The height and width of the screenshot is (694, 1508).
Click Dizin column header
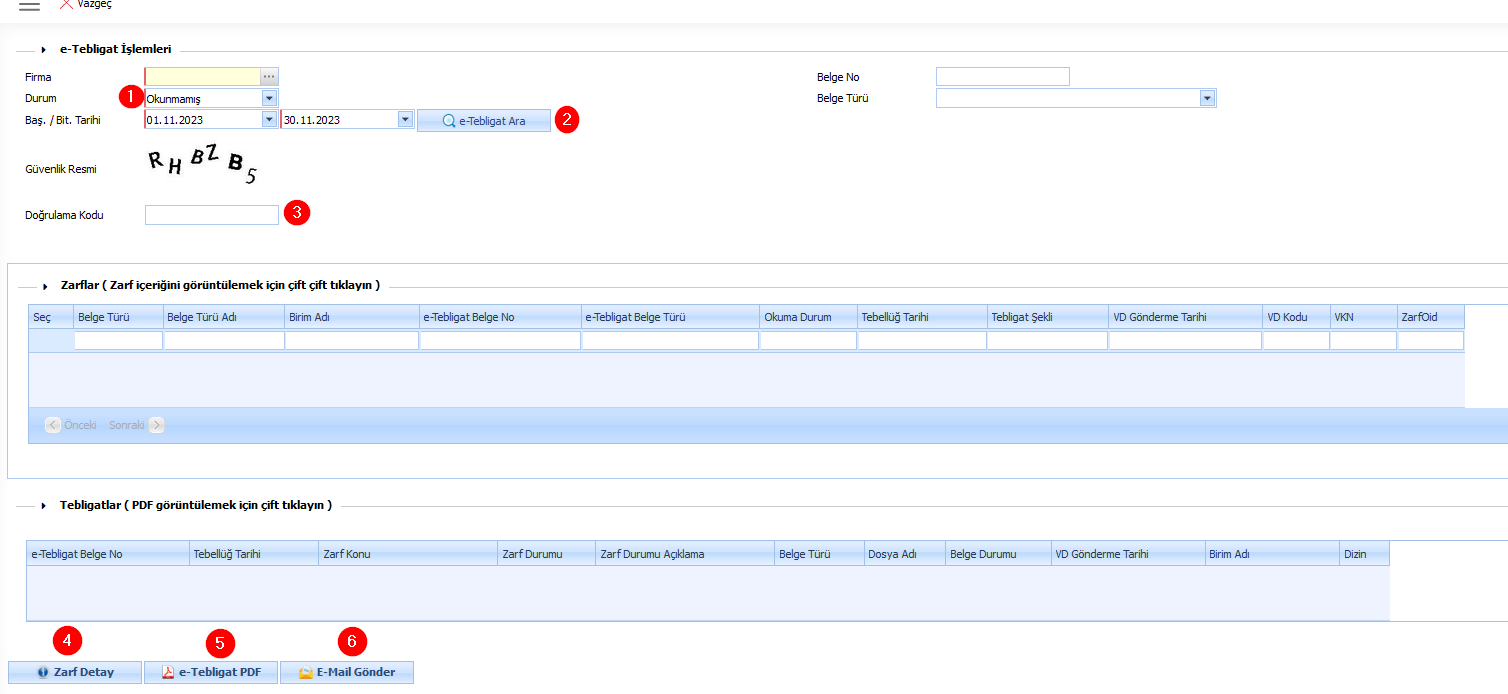coord(1365,554)
